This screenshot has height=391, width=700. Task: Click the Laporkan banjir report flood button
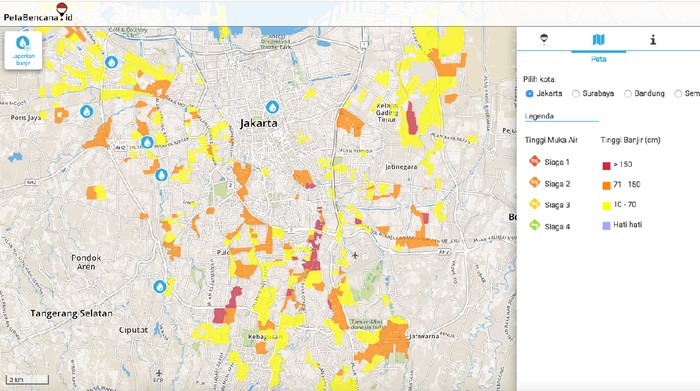pyautogui.click(x=23, y=50)
